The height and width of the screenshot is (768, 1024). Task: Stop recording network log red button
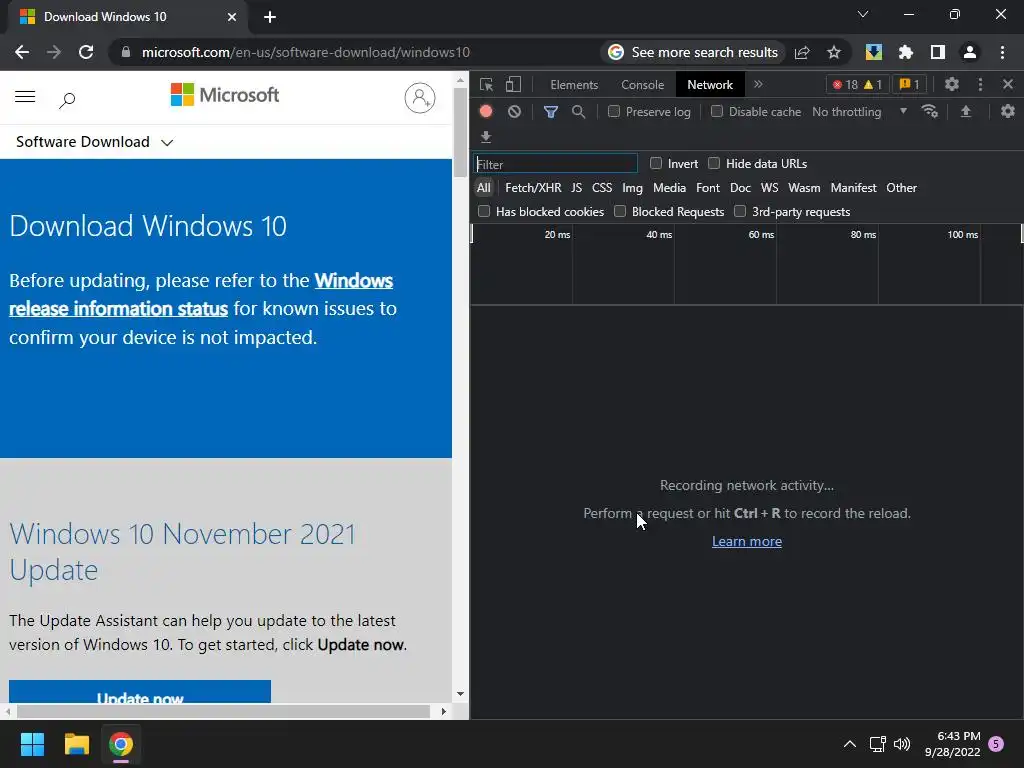(486, 112)
